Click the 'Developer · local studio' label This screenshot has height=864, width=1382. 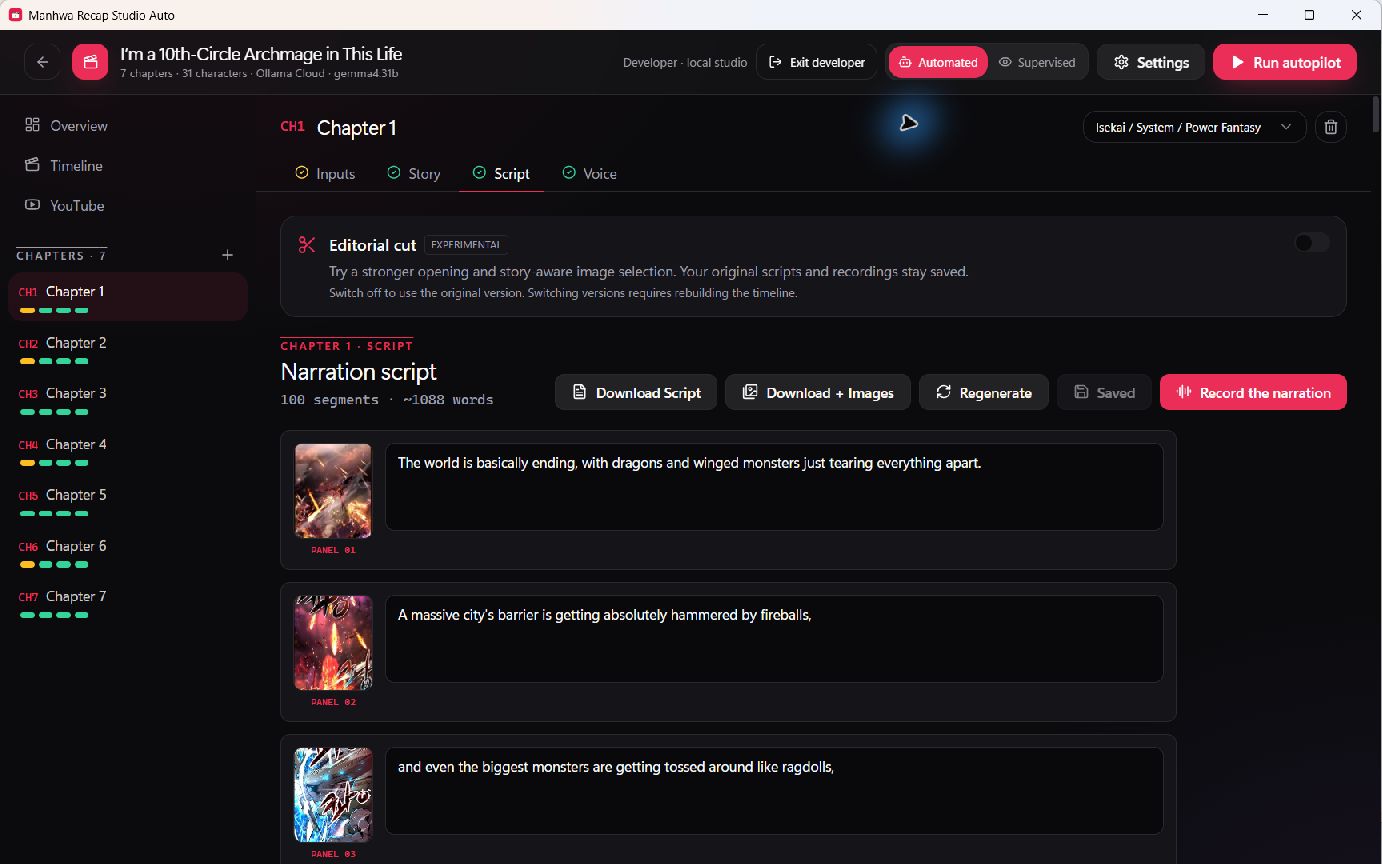tap(685, 62)
